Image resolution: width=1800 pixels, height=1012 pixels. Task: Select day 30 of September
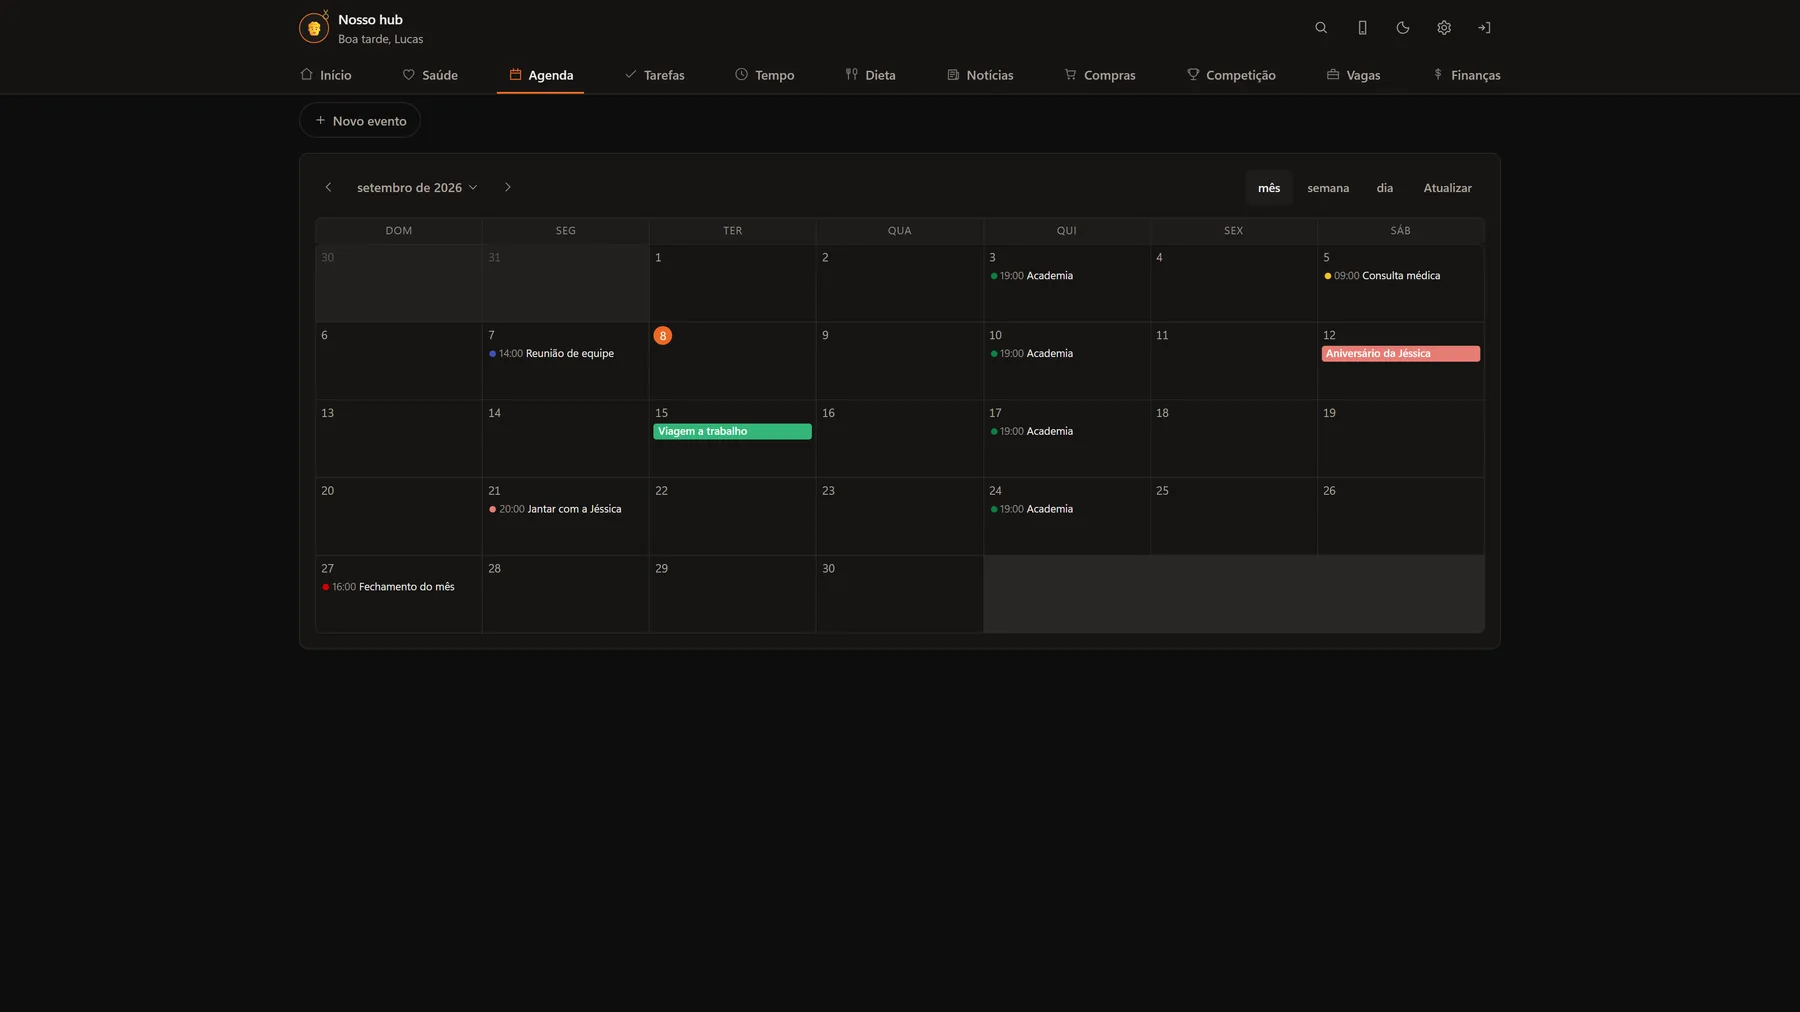click(x=899, y=594)
